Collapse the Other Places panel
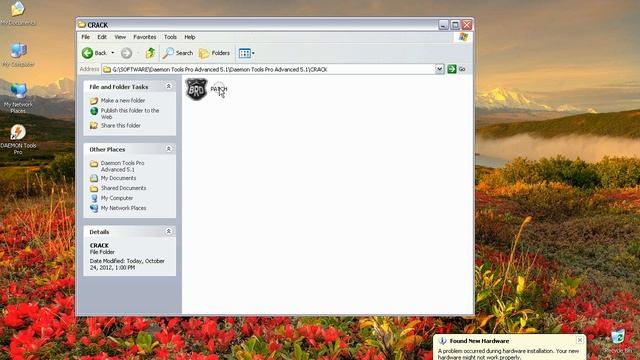This screenshot has height=360, width=640. pyautogui.click(x=169, y=149)
